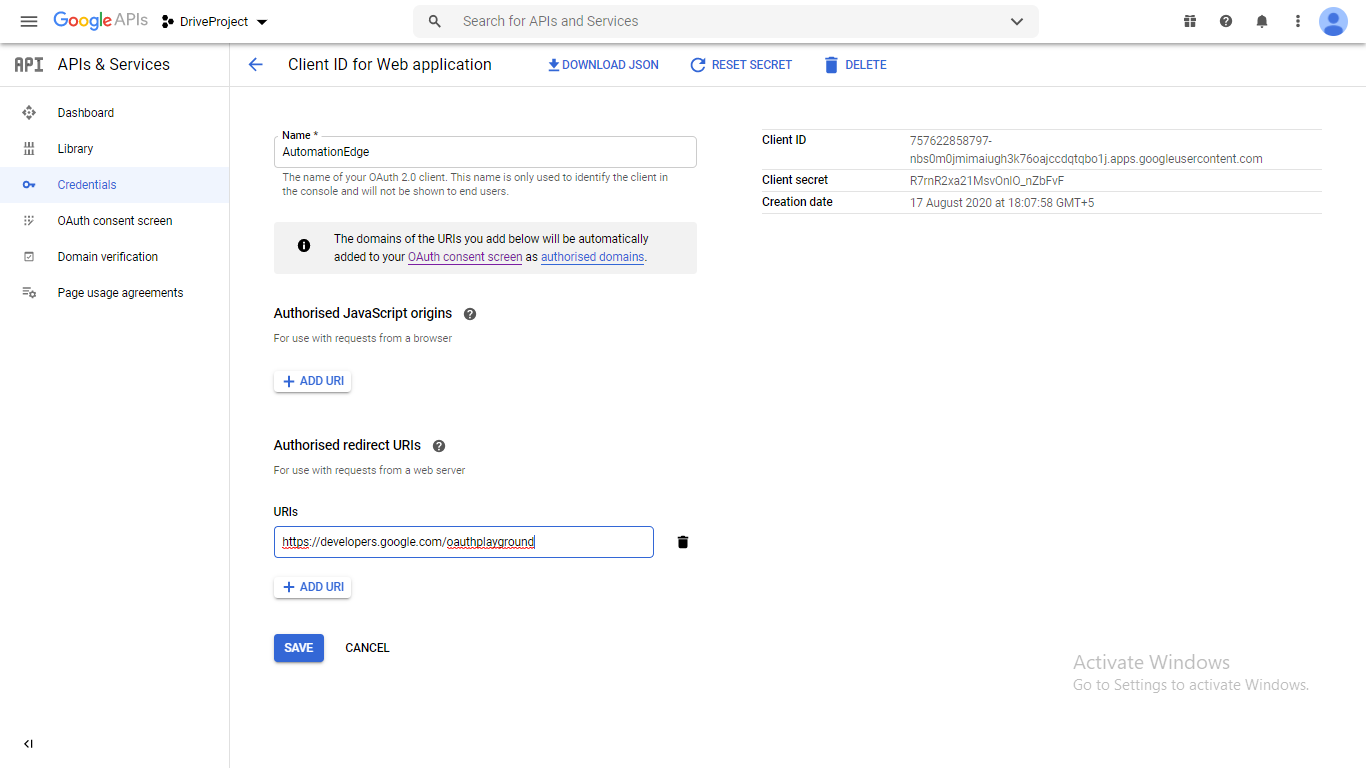Screen dimensions: 1366x768
Task: Download the client JSON file
Action: click(603, 64)
